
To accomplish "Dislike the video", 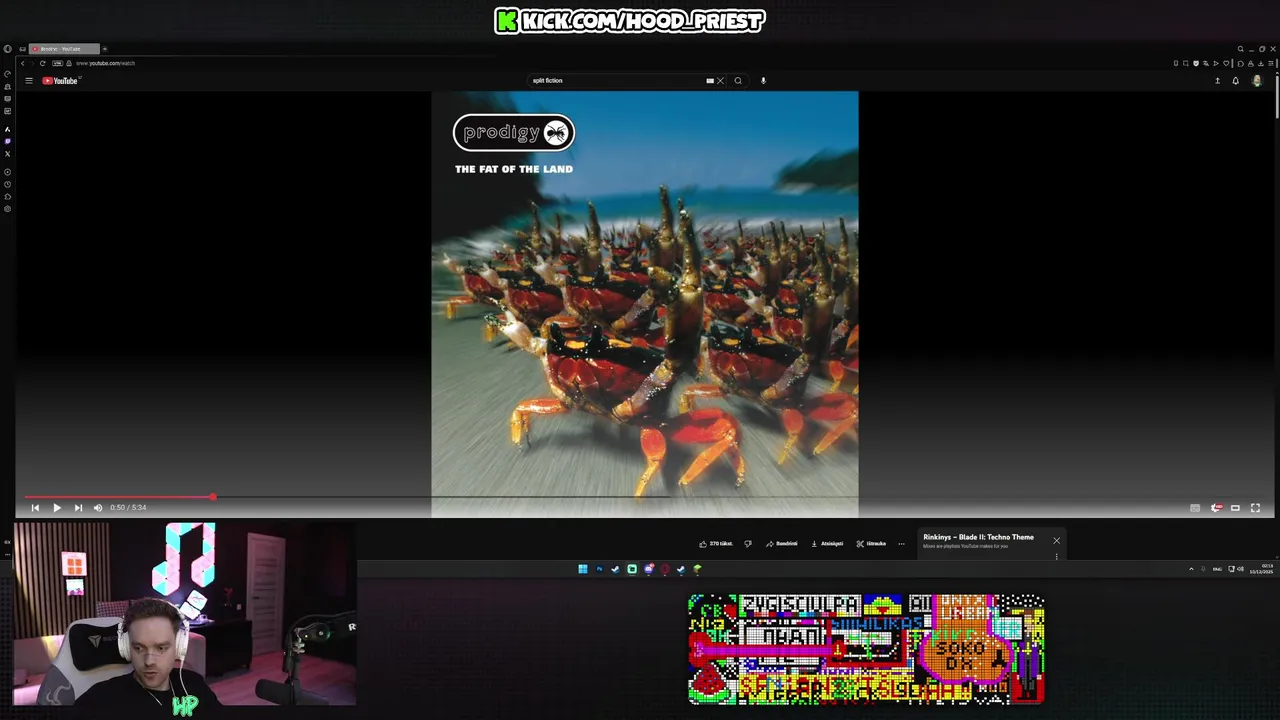I will pyautogui.click(x=748, y=544).
